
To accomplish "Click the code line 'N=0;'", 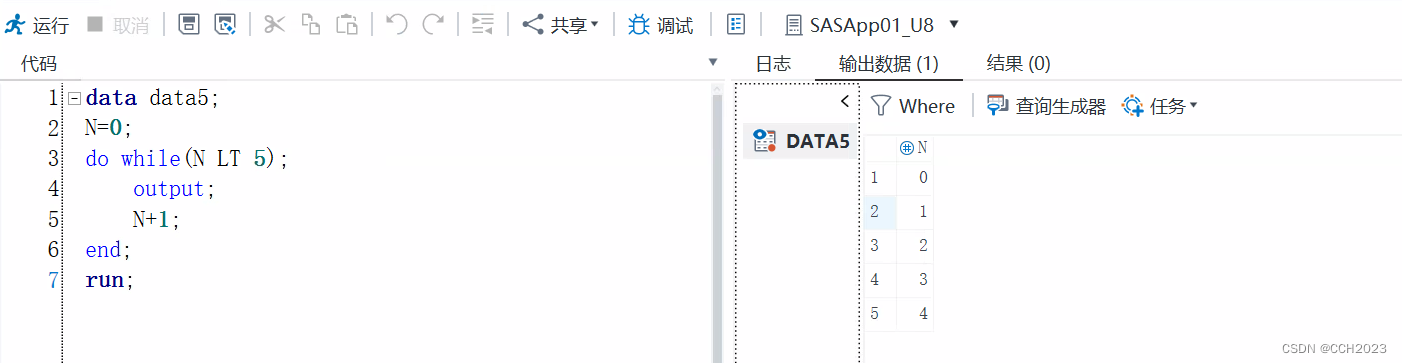I will [x=108, y=128].
